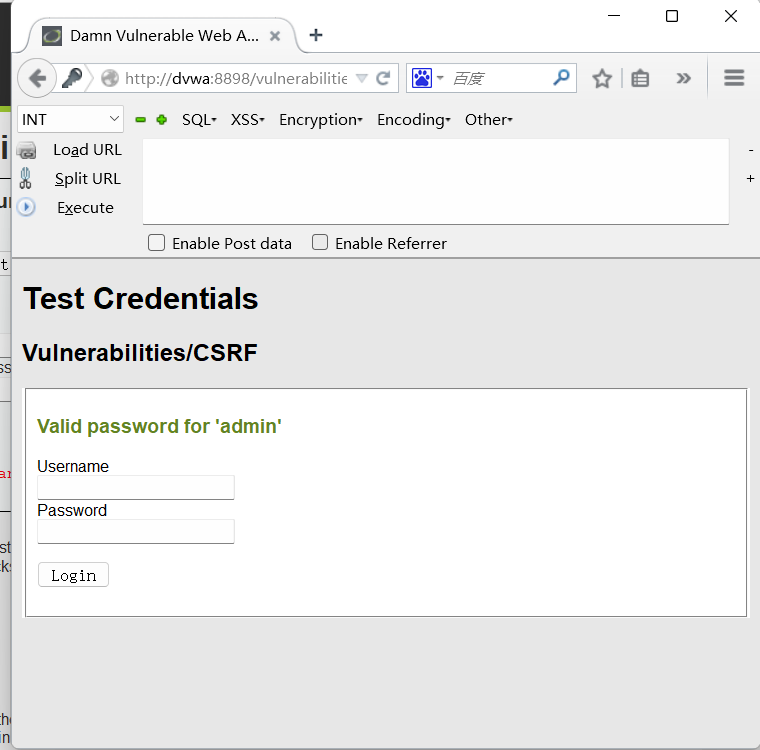This screenshot has height=750, width=760.
Task: Click the Split URL scissors icon
Action: (x=25, y=178)
